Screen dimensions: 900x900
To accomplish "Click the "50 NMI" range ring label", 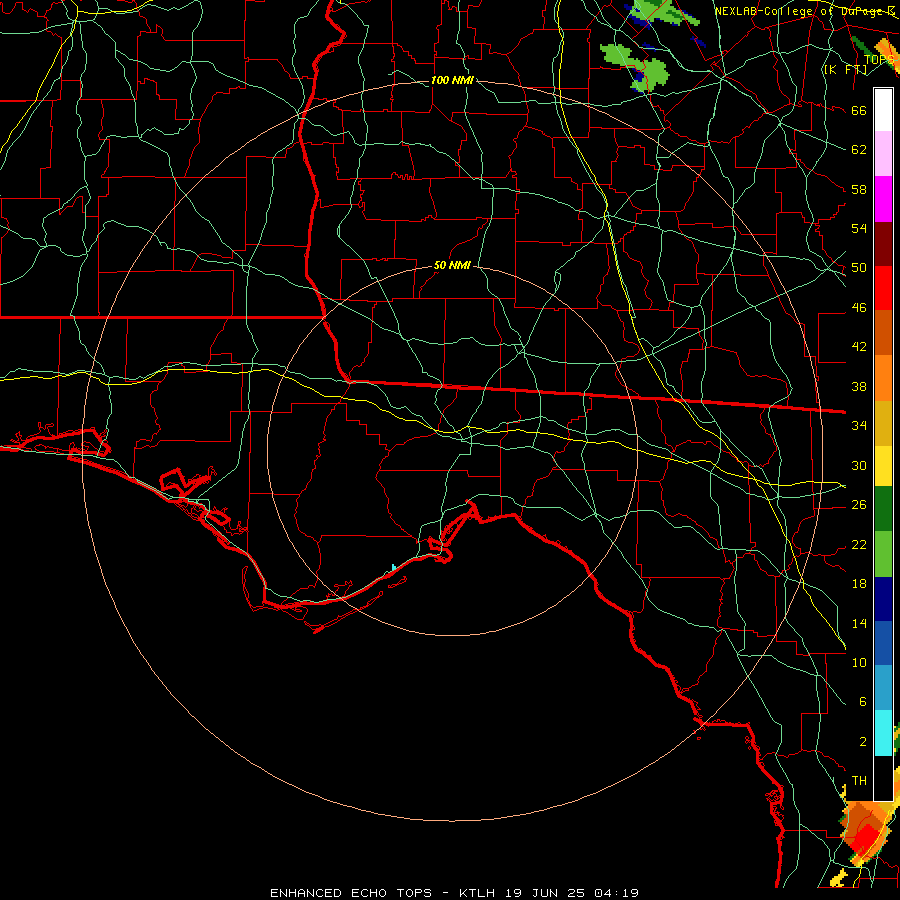I will tap(452, 265).
